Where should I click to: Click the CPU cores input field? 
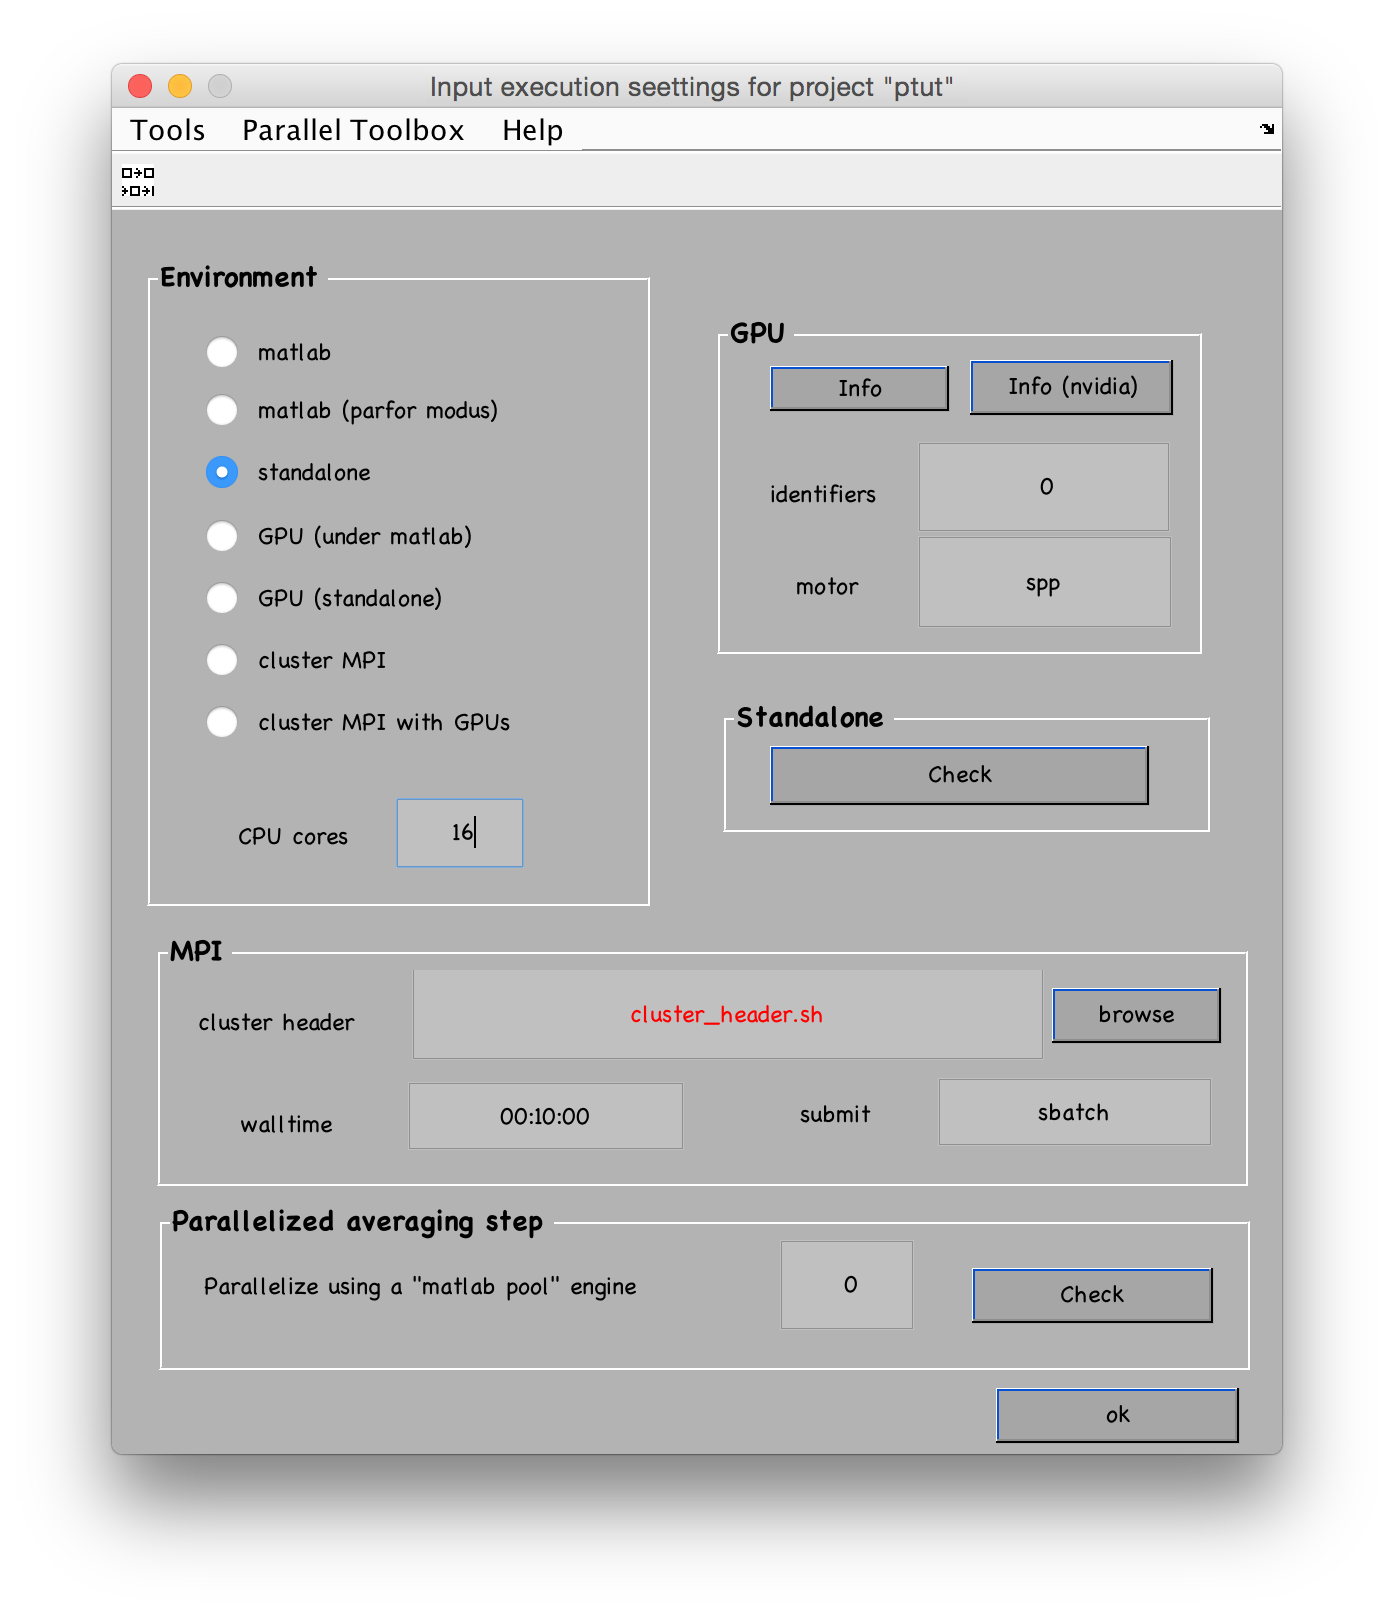coord(460,833)
